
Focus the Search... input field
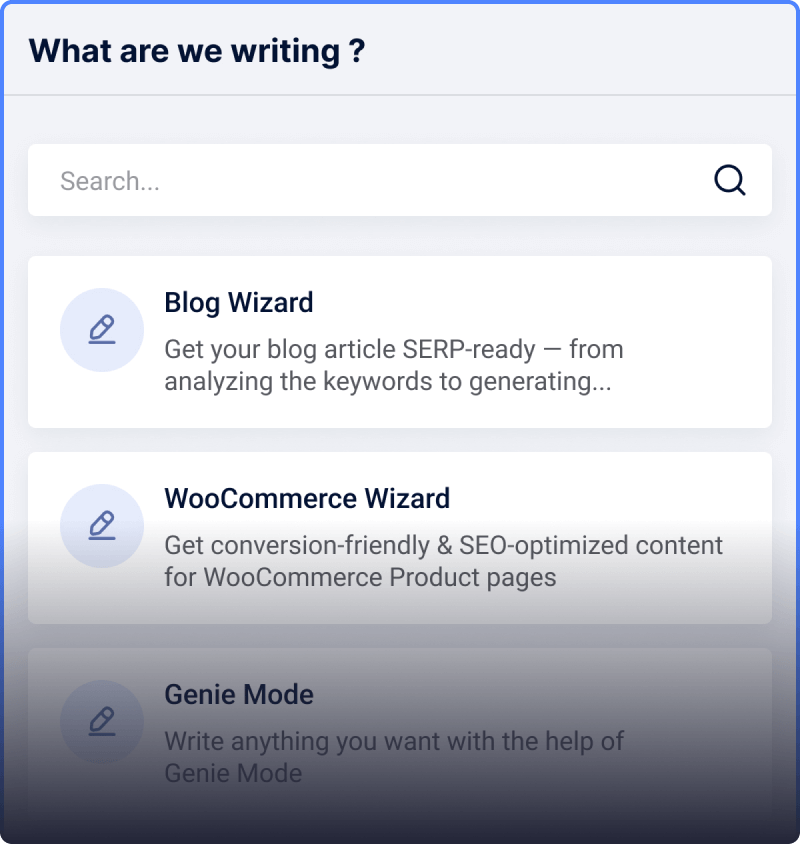399,180
